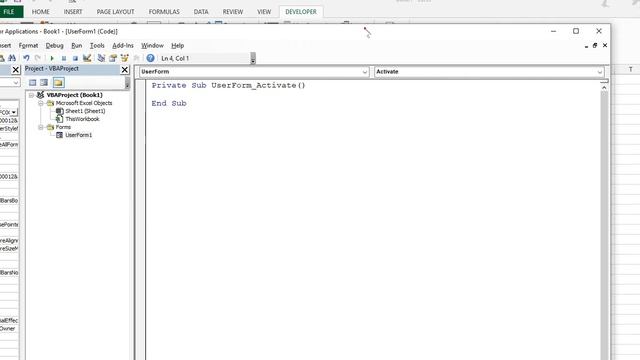Close the Properties panel on left
640x360 pixels.
click(16, 70)
